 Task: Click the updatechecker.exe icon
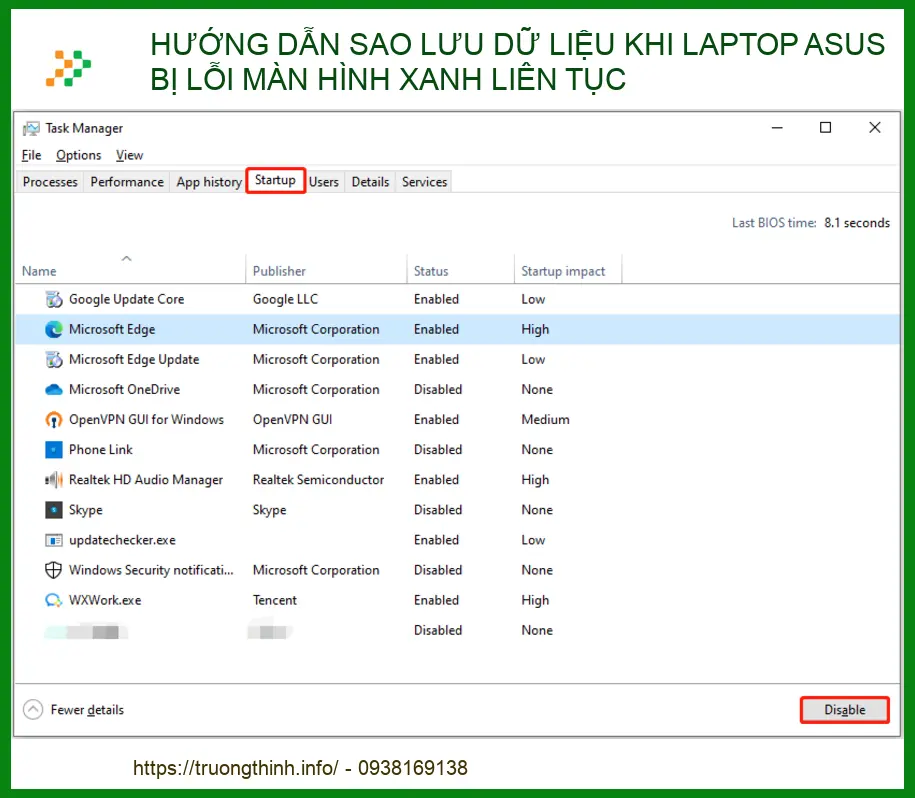(x=54, y=540)
